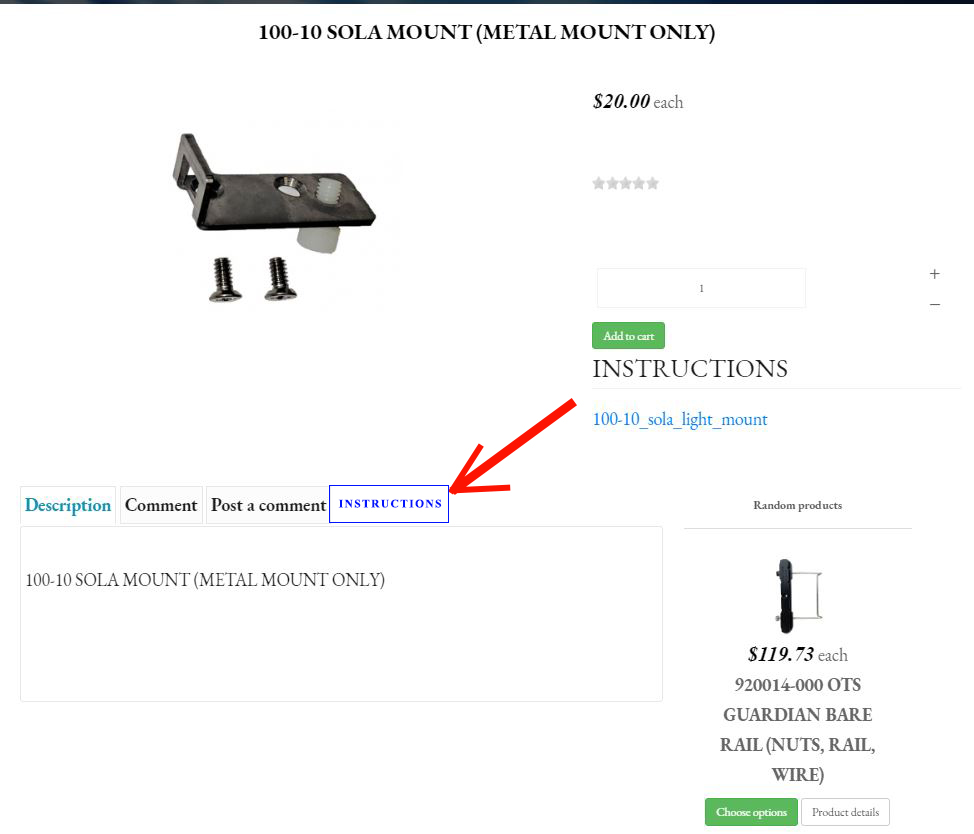View Product details for Guardian rail
The height and width of the screenshot is (834, 974).
(x=845, y=812)
